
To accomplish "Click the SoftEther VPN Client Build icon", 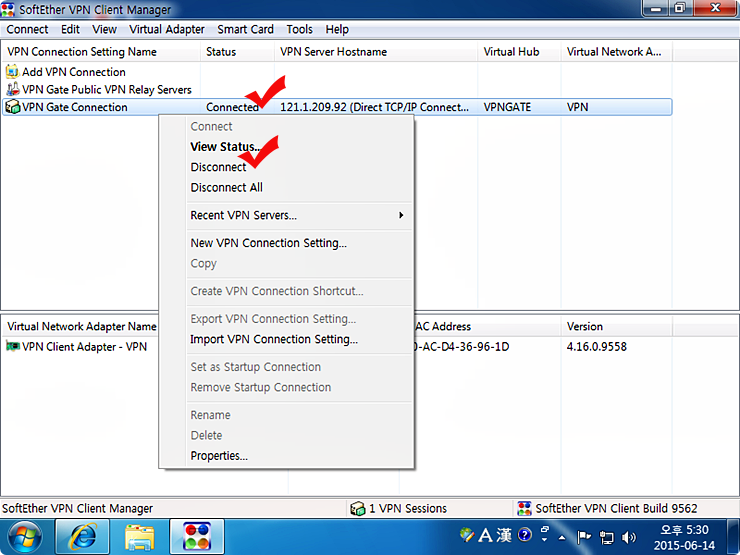I will (524, 508).
